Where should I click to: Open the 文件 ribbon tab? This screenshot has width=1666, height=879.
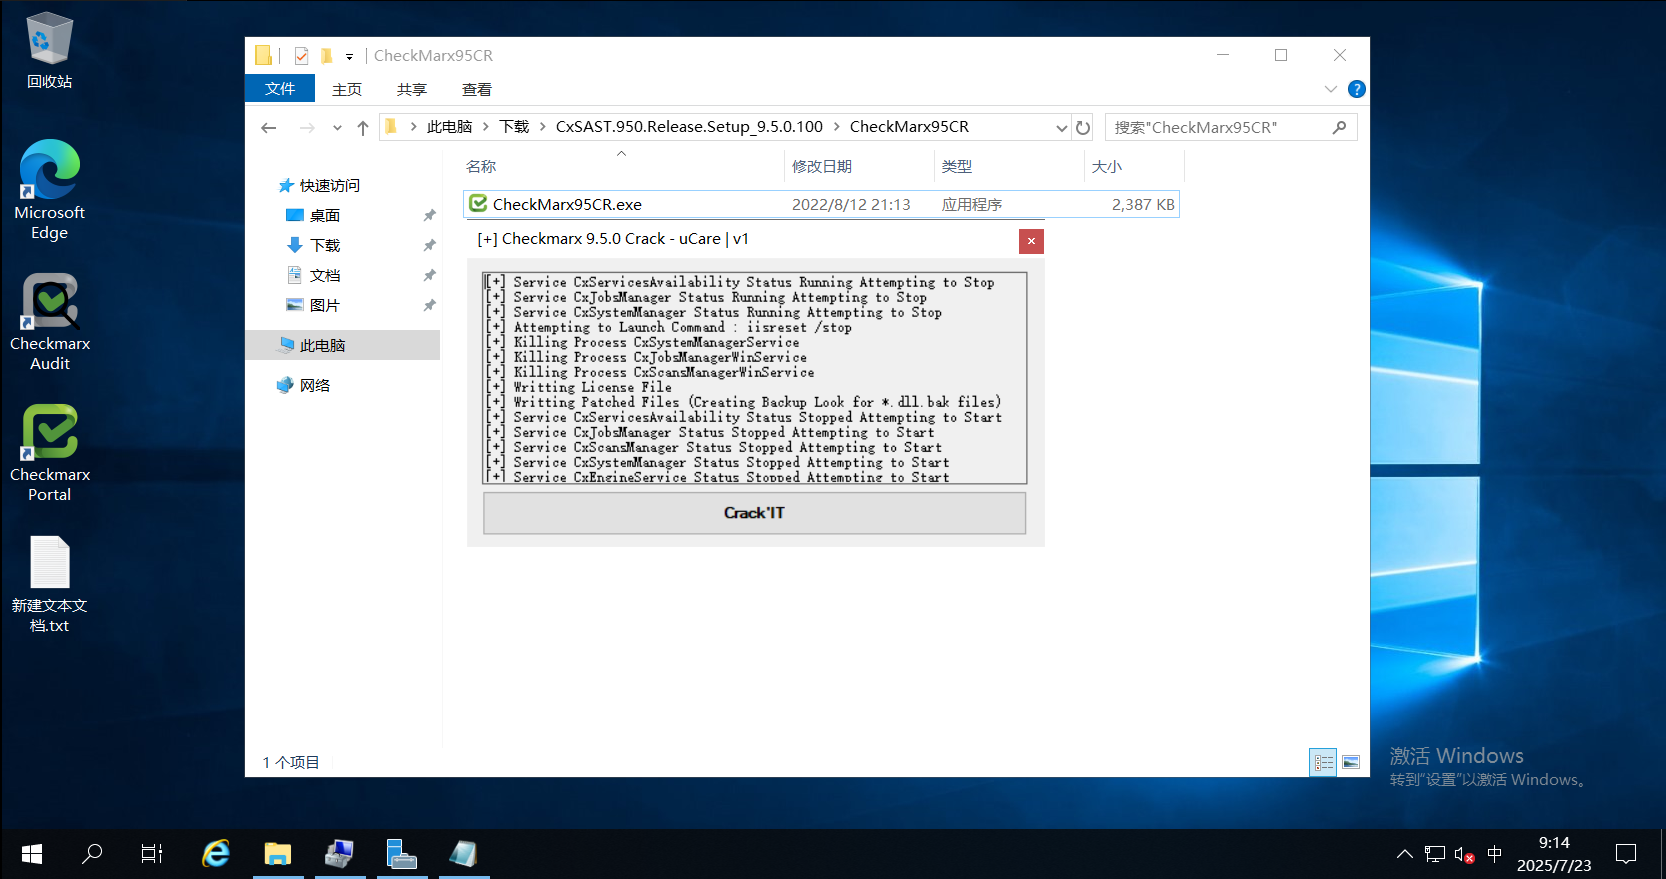point(280,89)
